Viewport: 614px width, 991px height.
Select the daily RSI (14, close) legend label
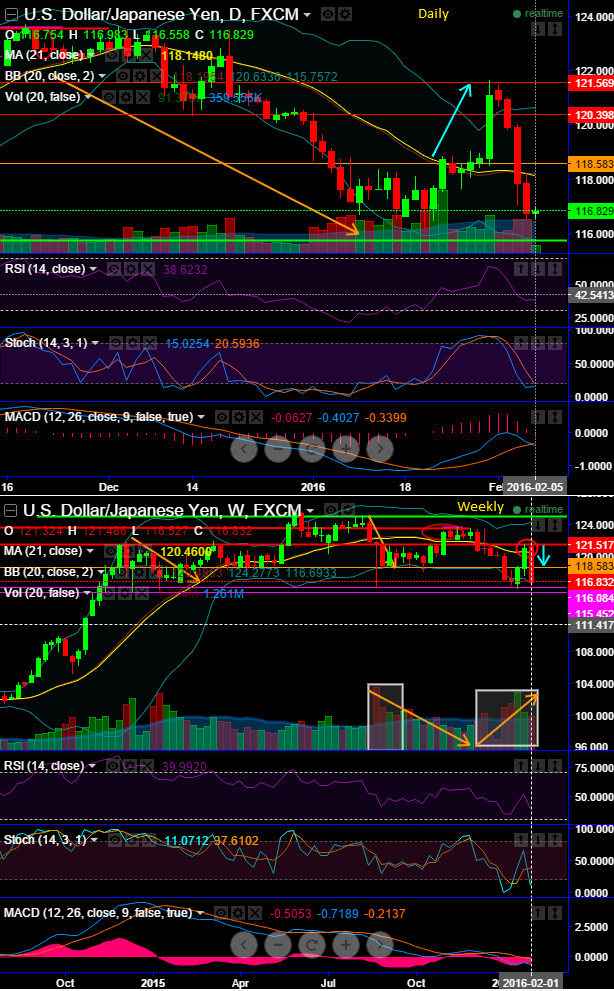pos(45,269)
